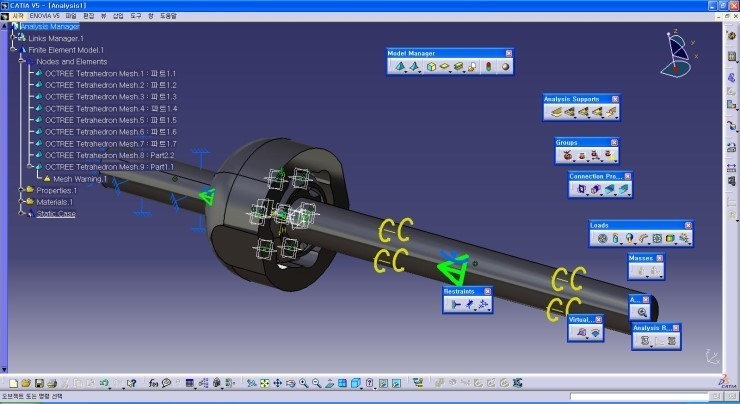The height and width of the screenshot is (404, 740).
Task: Click the magnifier icon in the A... toolbar
Action: (x=642, y=312)
